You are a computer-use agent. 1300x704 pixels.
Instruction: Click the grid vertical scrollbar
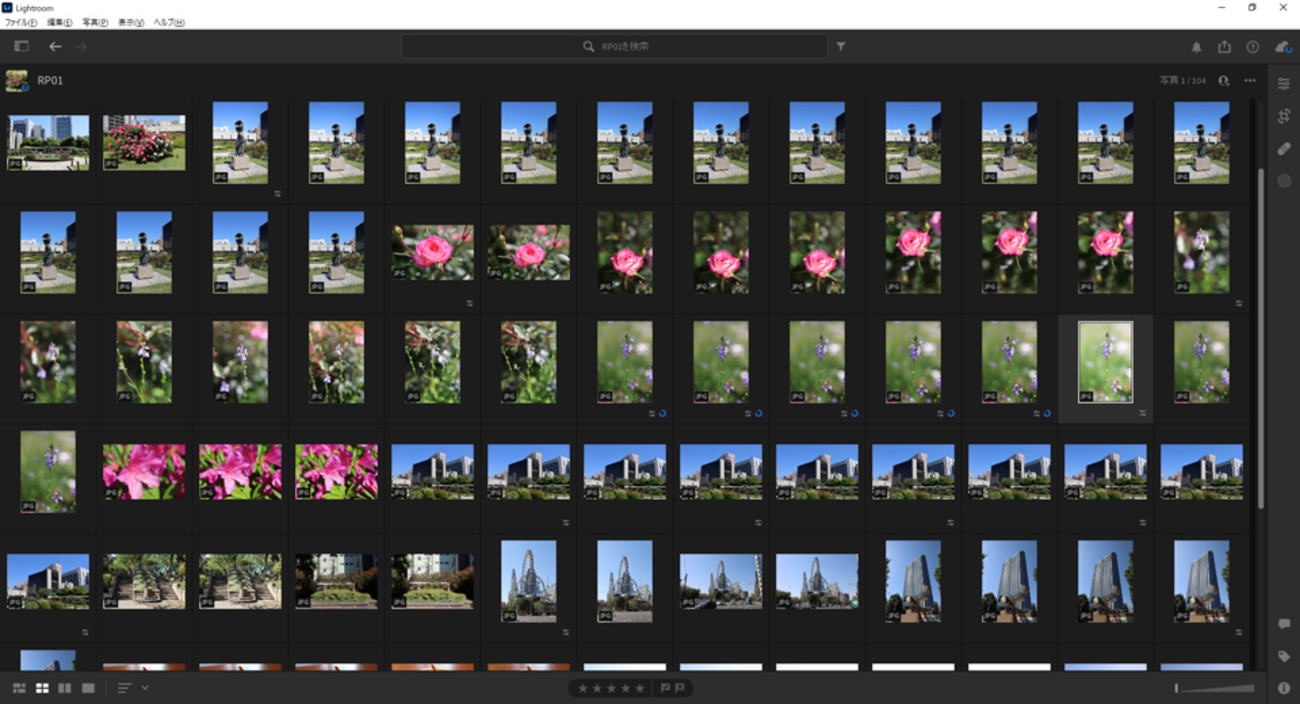tap(1261, 340)
